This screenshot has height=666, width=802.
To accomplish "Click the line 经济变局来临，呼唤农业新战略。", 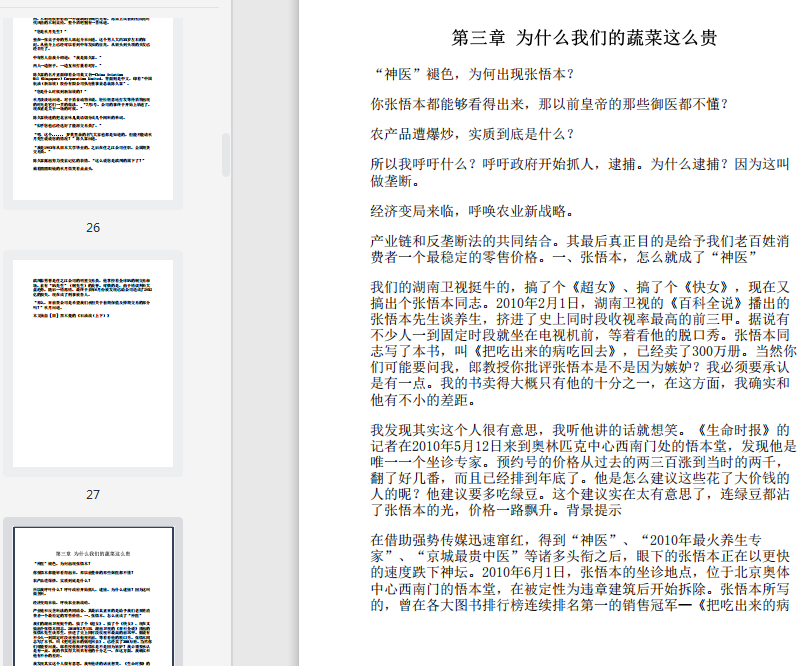I will click(x=473, y=211).
